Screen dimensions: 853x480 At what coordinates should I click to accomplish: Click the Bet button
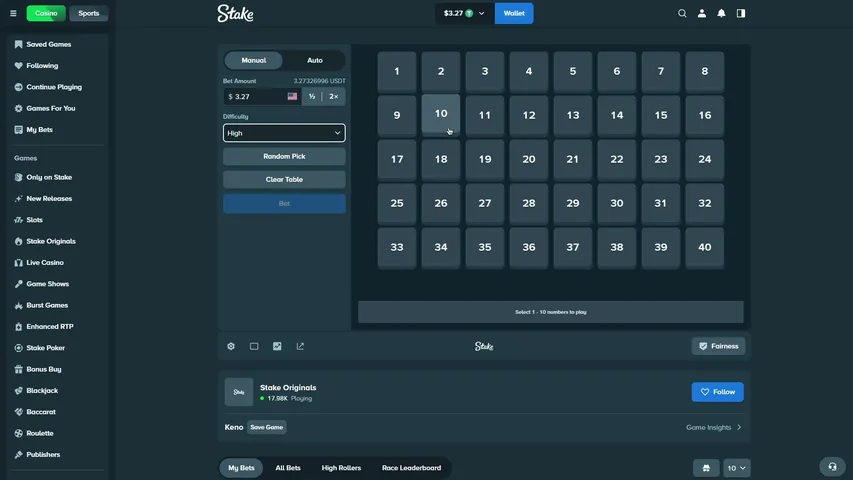[284, 204]
